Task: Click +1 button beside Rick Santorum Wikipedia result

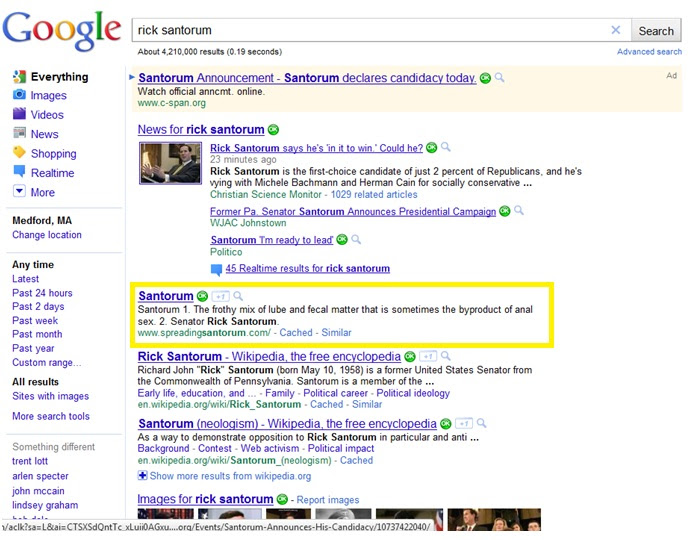Action: 428,356
